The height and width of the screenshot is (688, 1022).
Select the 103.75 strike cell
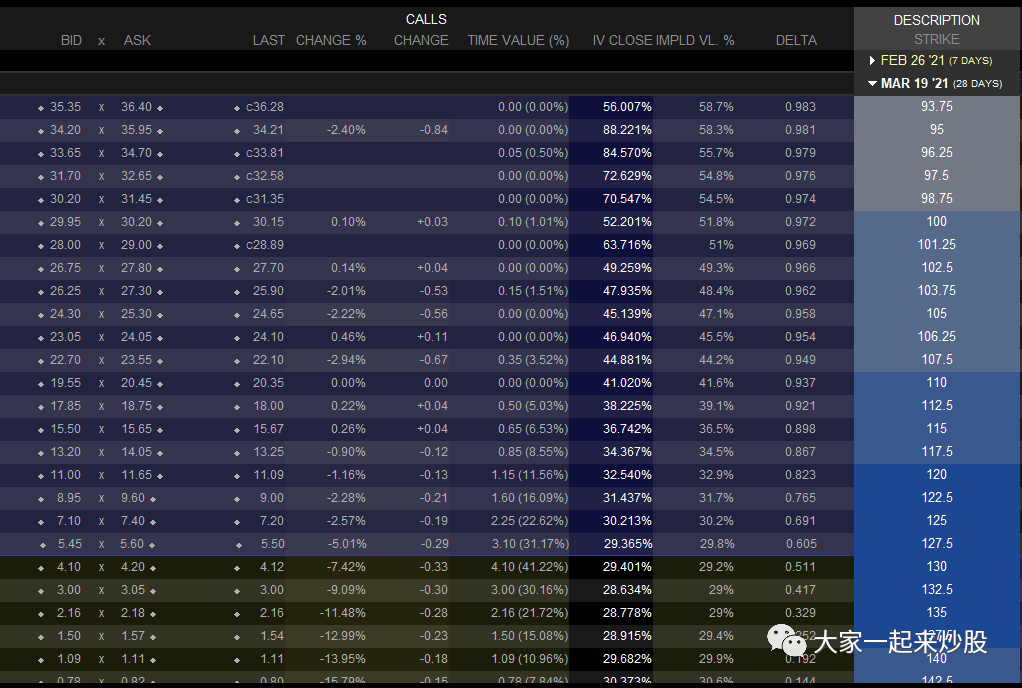(x=937, y=290)
